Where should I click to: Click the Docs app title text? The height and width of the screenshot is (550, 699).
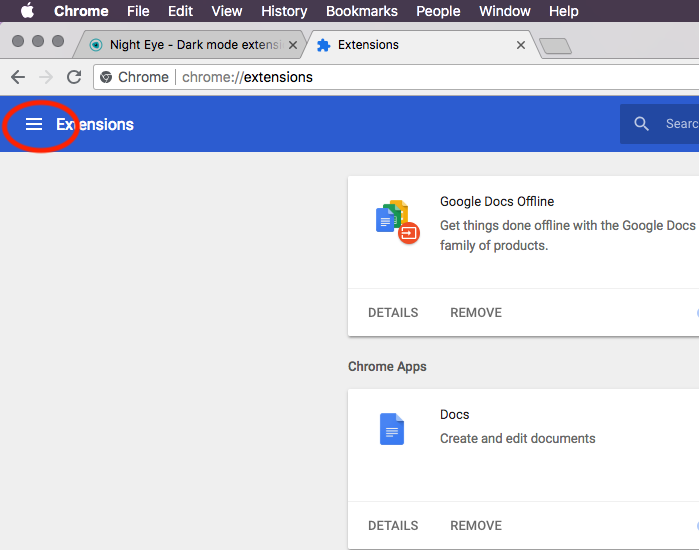454,415
